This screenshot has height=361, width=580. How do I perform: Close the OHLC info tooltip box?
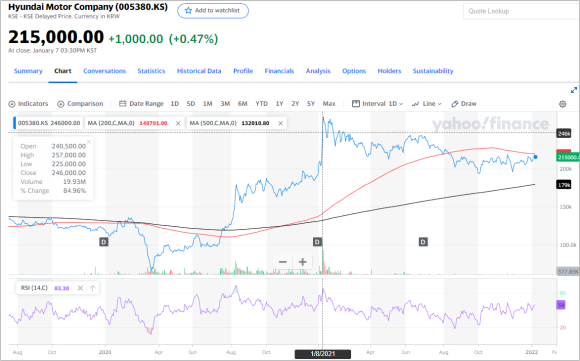(89, 142)
